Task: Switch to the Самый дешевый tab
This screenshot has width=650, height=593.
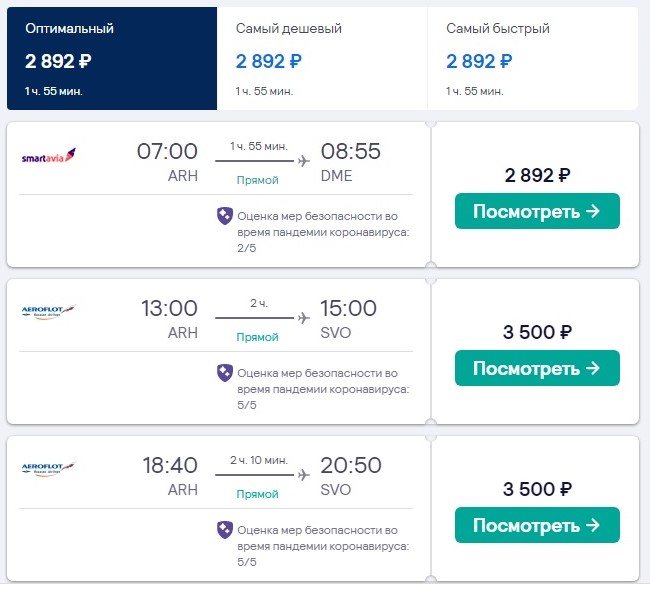Action: click(x=322, y=58)
